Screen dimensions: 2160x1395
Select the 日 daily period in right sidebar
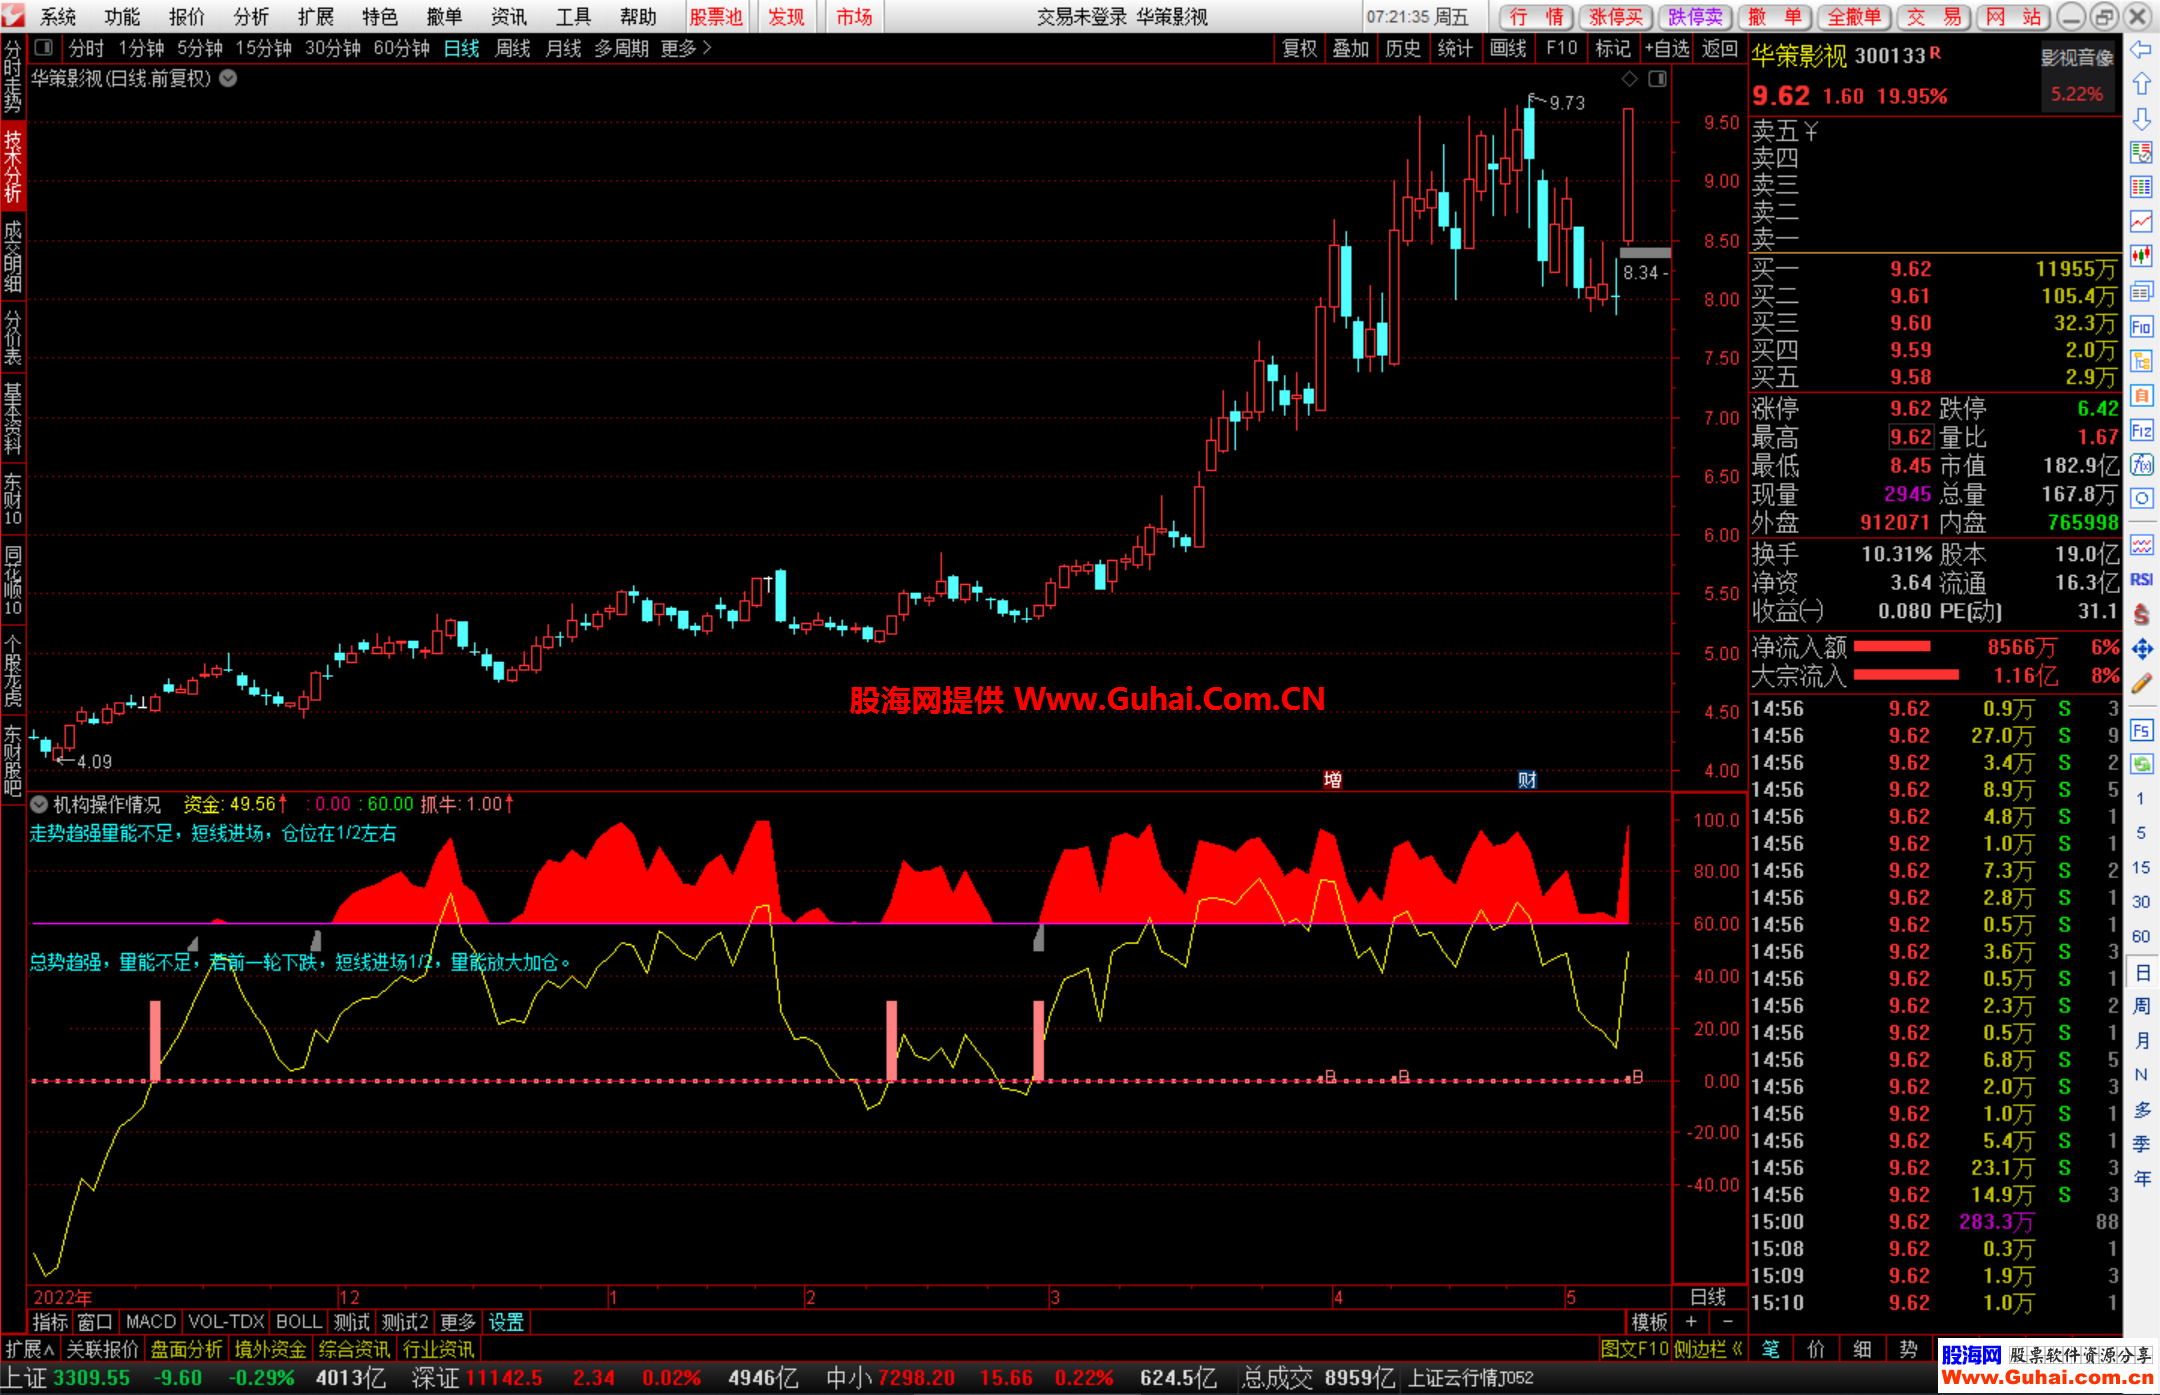click(2141, 972)
